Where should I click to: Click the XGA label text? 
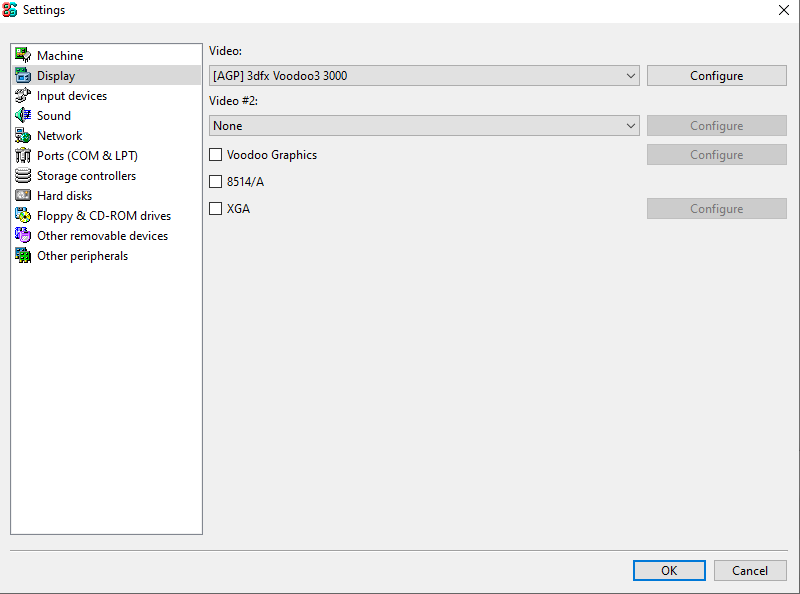coord(238,209)
